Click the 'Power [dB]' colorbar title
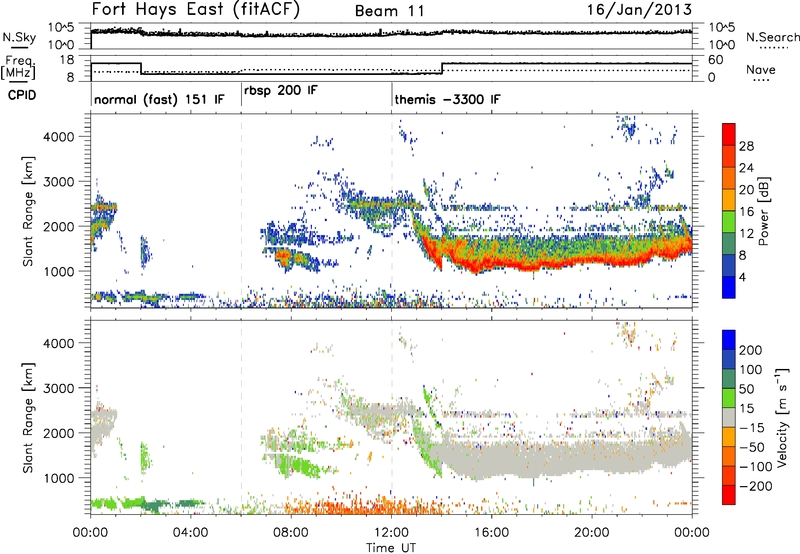 (764, 211)
